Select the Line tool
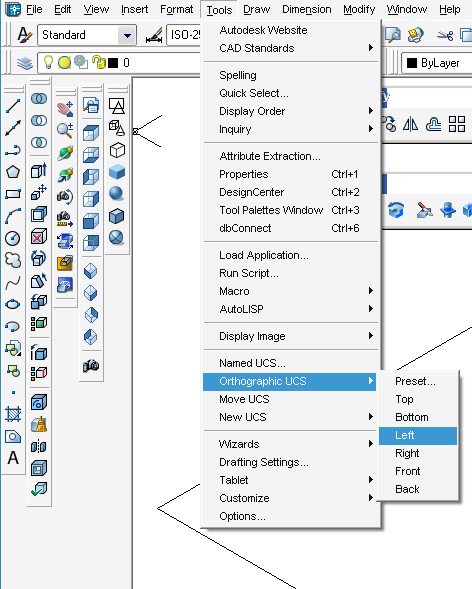Image resolution: width=472 pixels, height=589 pixels. pyautogui.click(x=13, y=106)
